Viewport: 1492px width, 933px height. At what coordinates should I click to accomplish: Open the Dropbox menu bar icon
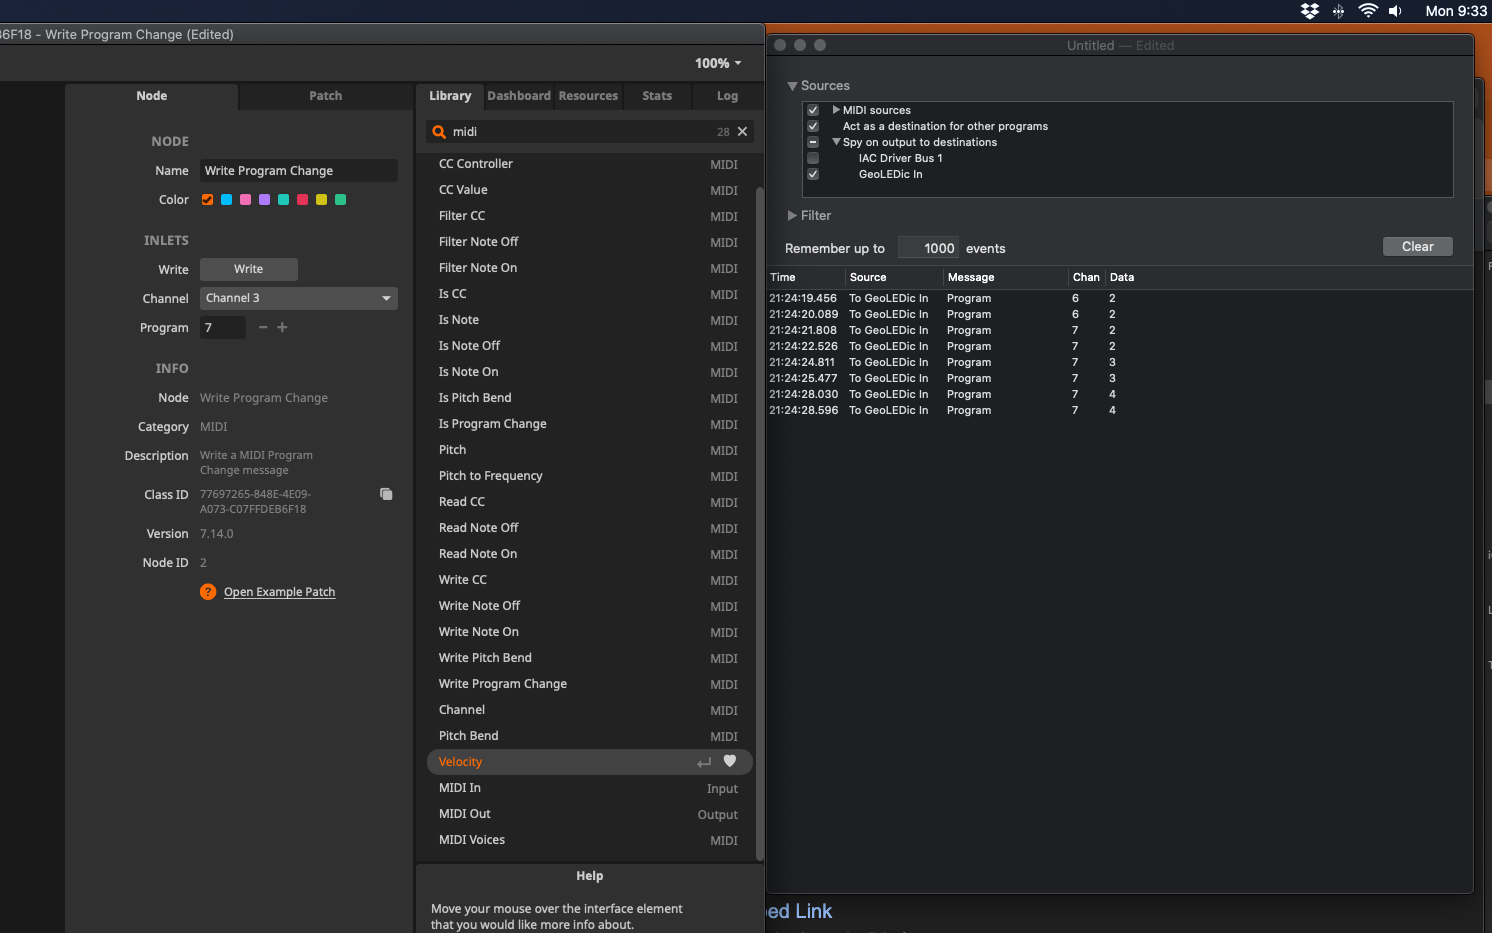1309,11
